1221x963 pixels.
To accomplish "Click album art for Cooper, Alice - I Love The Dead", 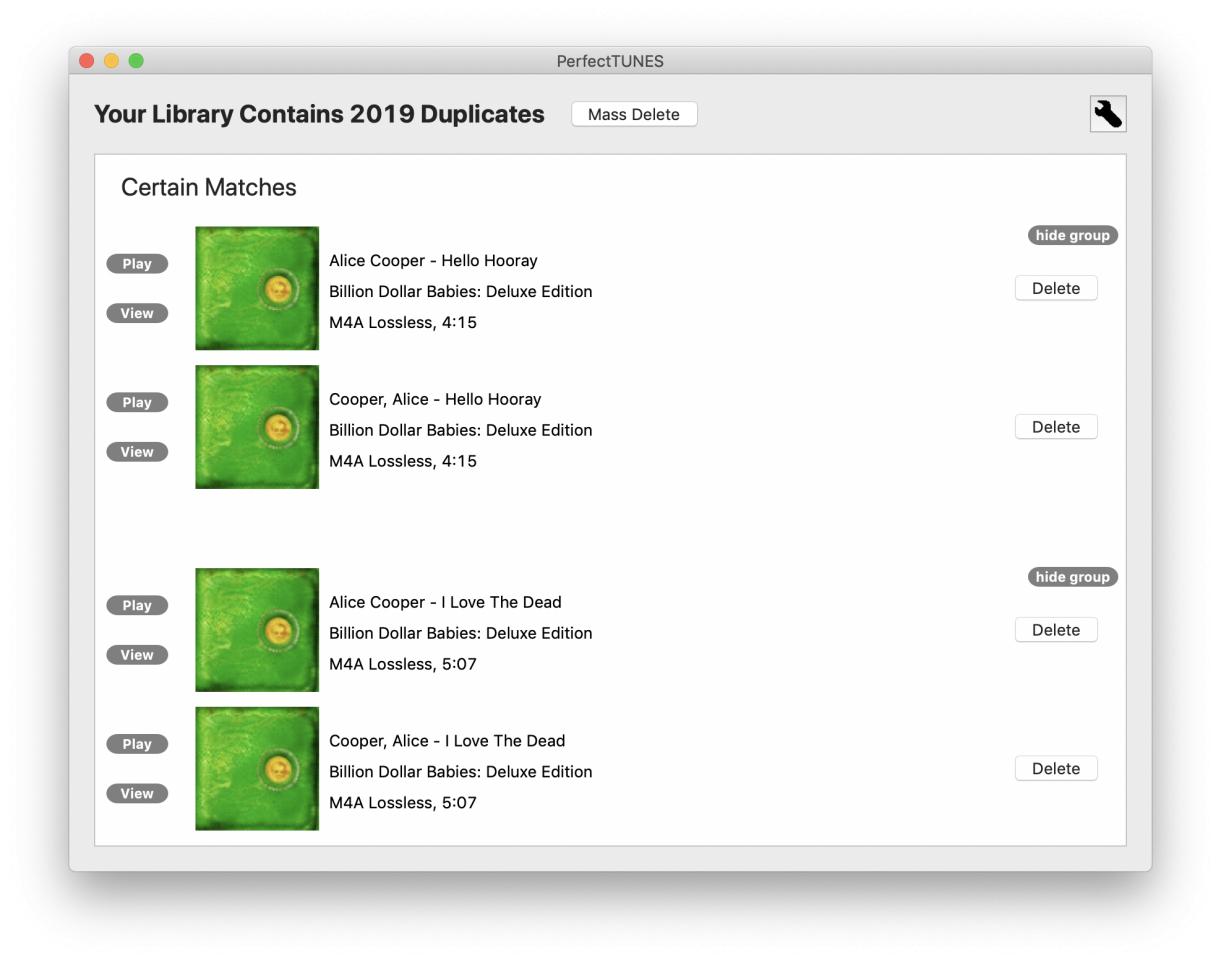I will click(257, 768).
